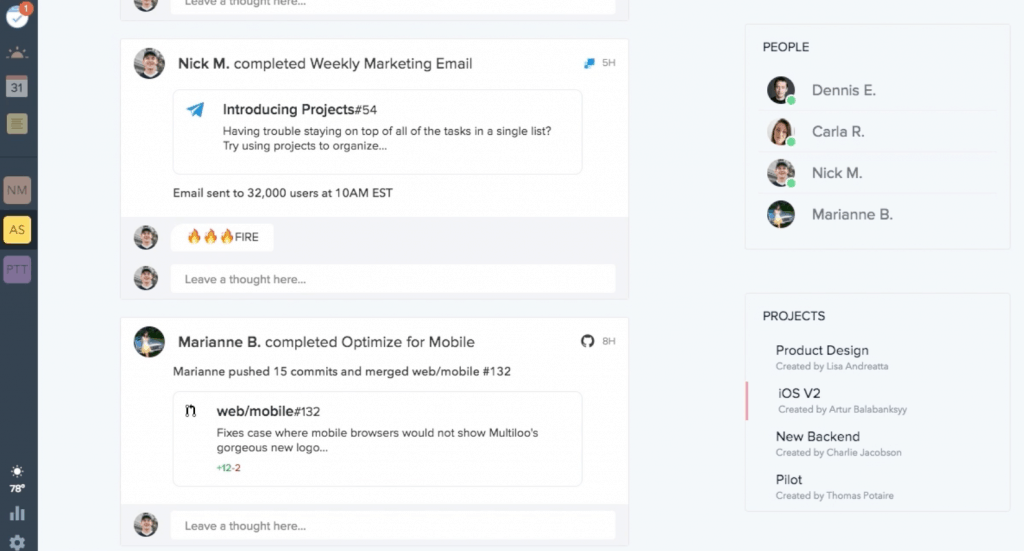Open the bar chart analytics icon
1024x551 pixels.
click(x=17, y=513)
